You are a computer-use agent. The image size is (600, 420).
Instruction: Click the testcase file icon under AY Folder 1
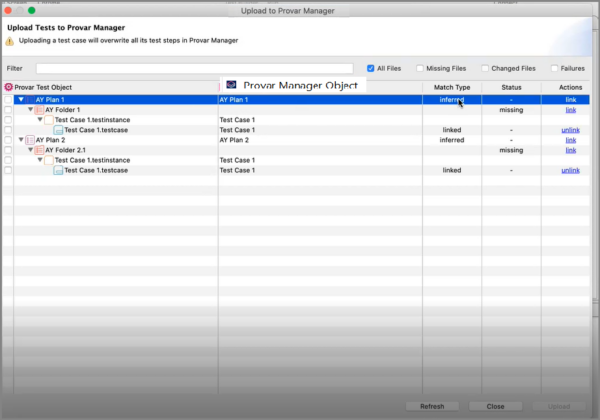pos(58,130)
